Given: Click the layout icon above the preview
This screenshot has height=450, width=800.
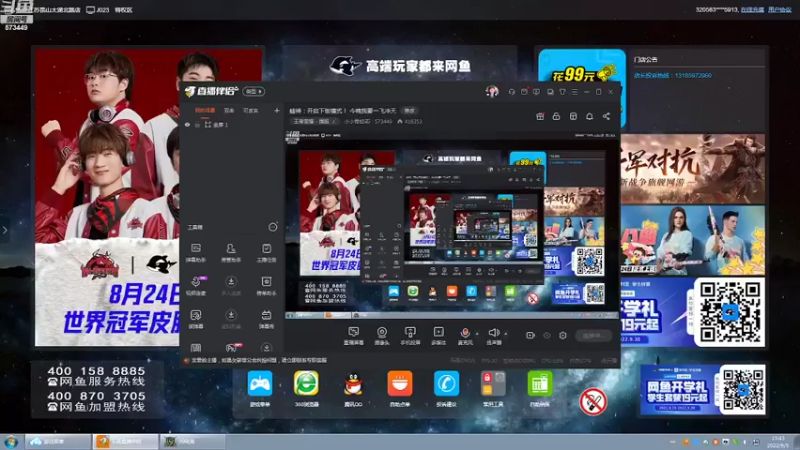Looking at the screenshot, I should point(573,116).
